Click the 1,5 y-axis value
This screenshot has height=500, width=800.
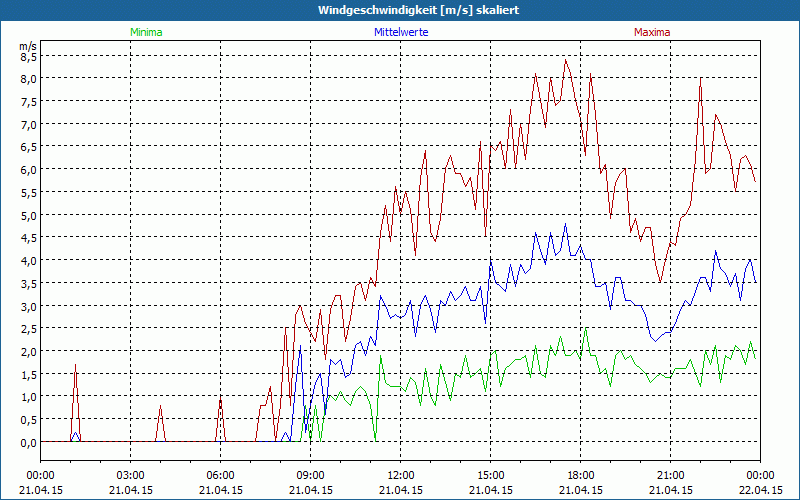pyautogui.click(x=28, y=374)
